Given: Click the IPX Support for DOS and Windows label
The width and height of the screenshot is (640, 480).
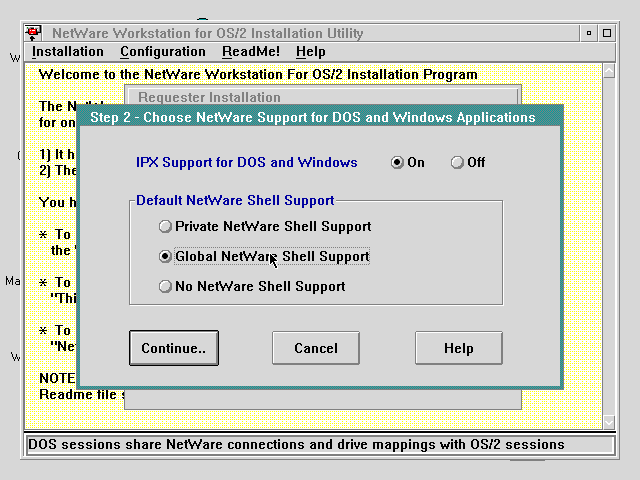Looking at the screenshot, I should (247, 162).
